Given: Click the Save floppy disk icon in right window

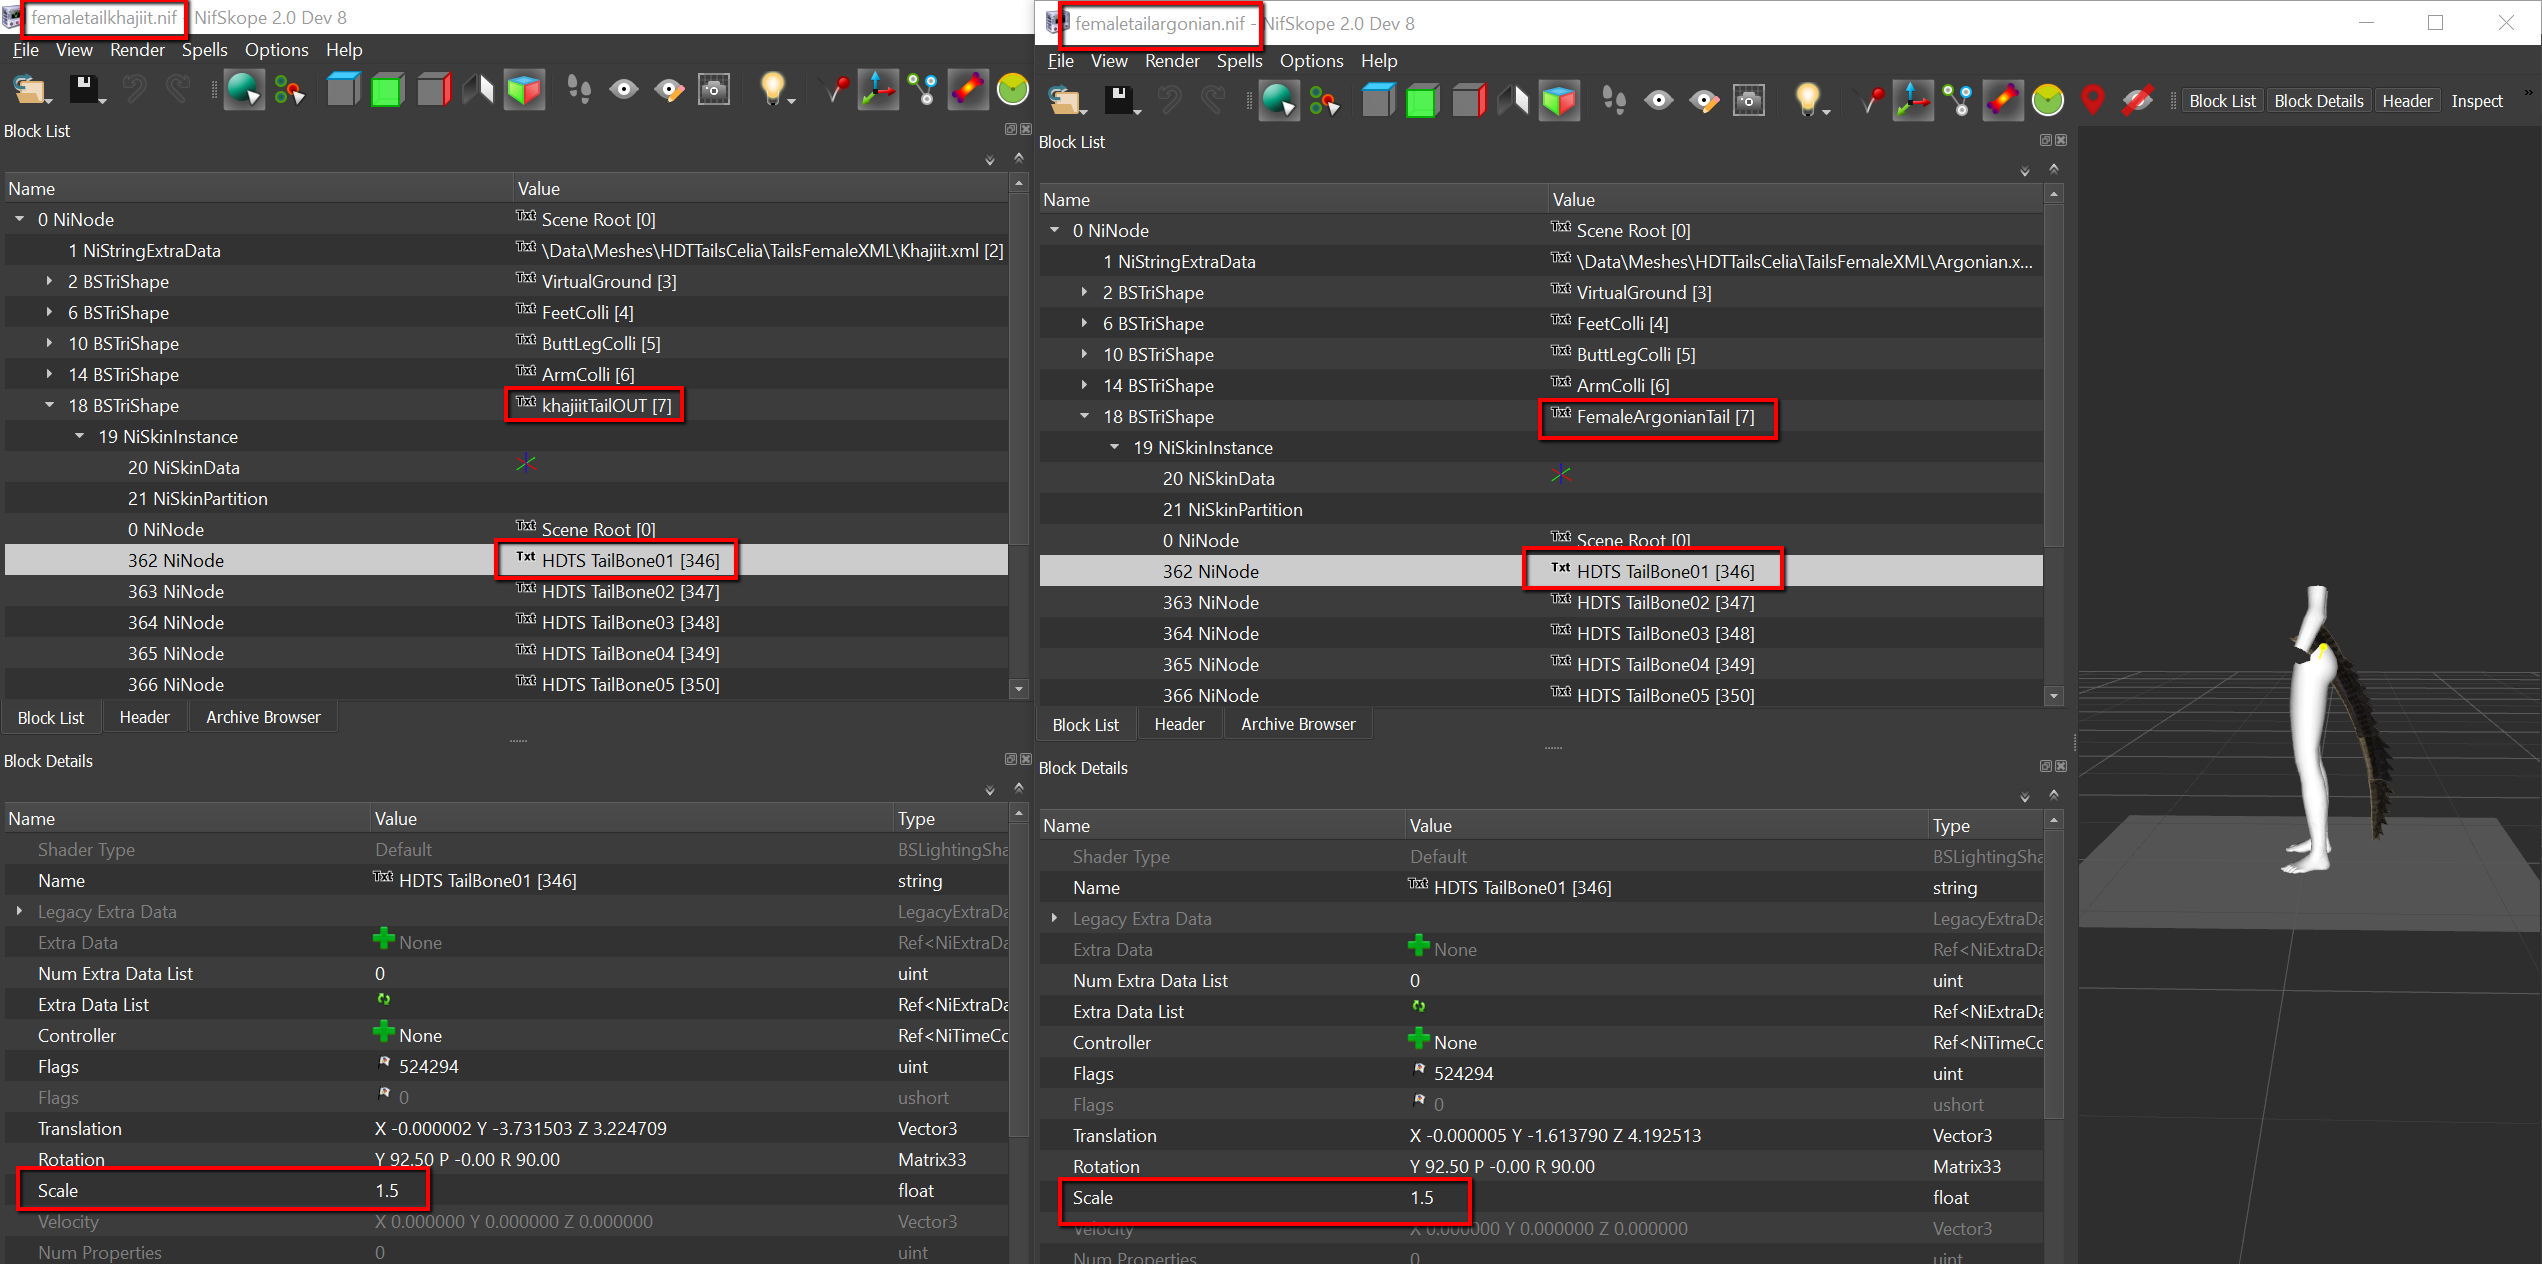Looking at the screenshot, I should [1121, 101].
